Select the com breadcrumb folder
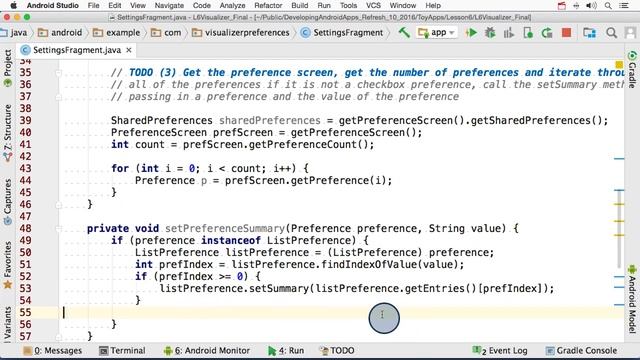 point(166,33)
